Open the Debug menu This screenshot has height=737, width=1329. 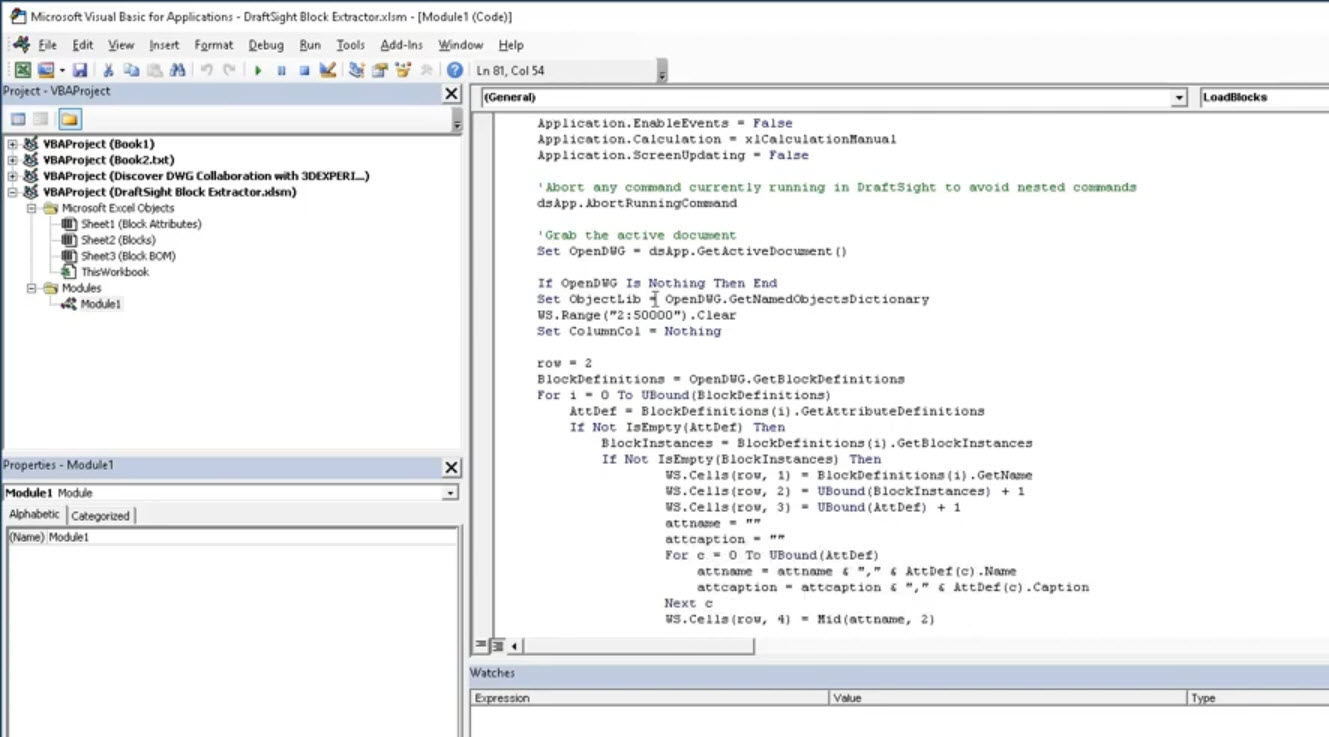(265, 45)
